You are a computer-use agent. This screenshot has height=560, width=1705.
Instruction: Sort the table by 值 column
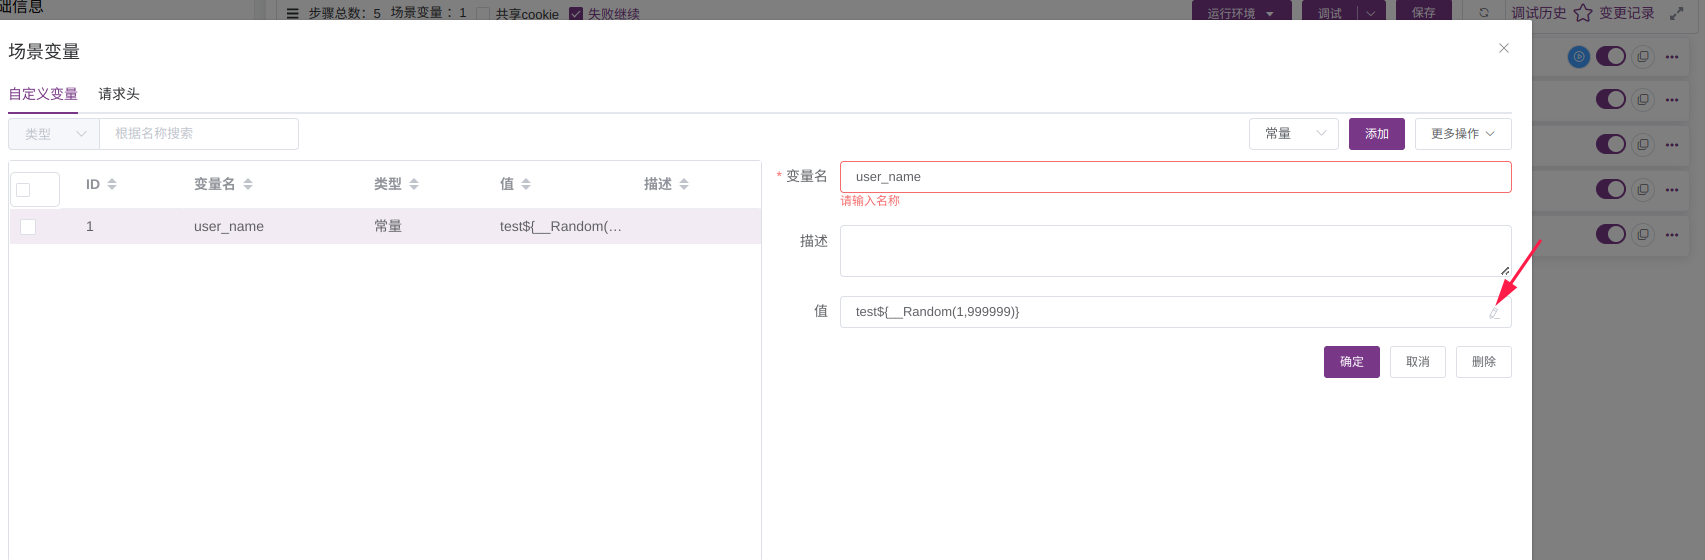coord(526,184)
